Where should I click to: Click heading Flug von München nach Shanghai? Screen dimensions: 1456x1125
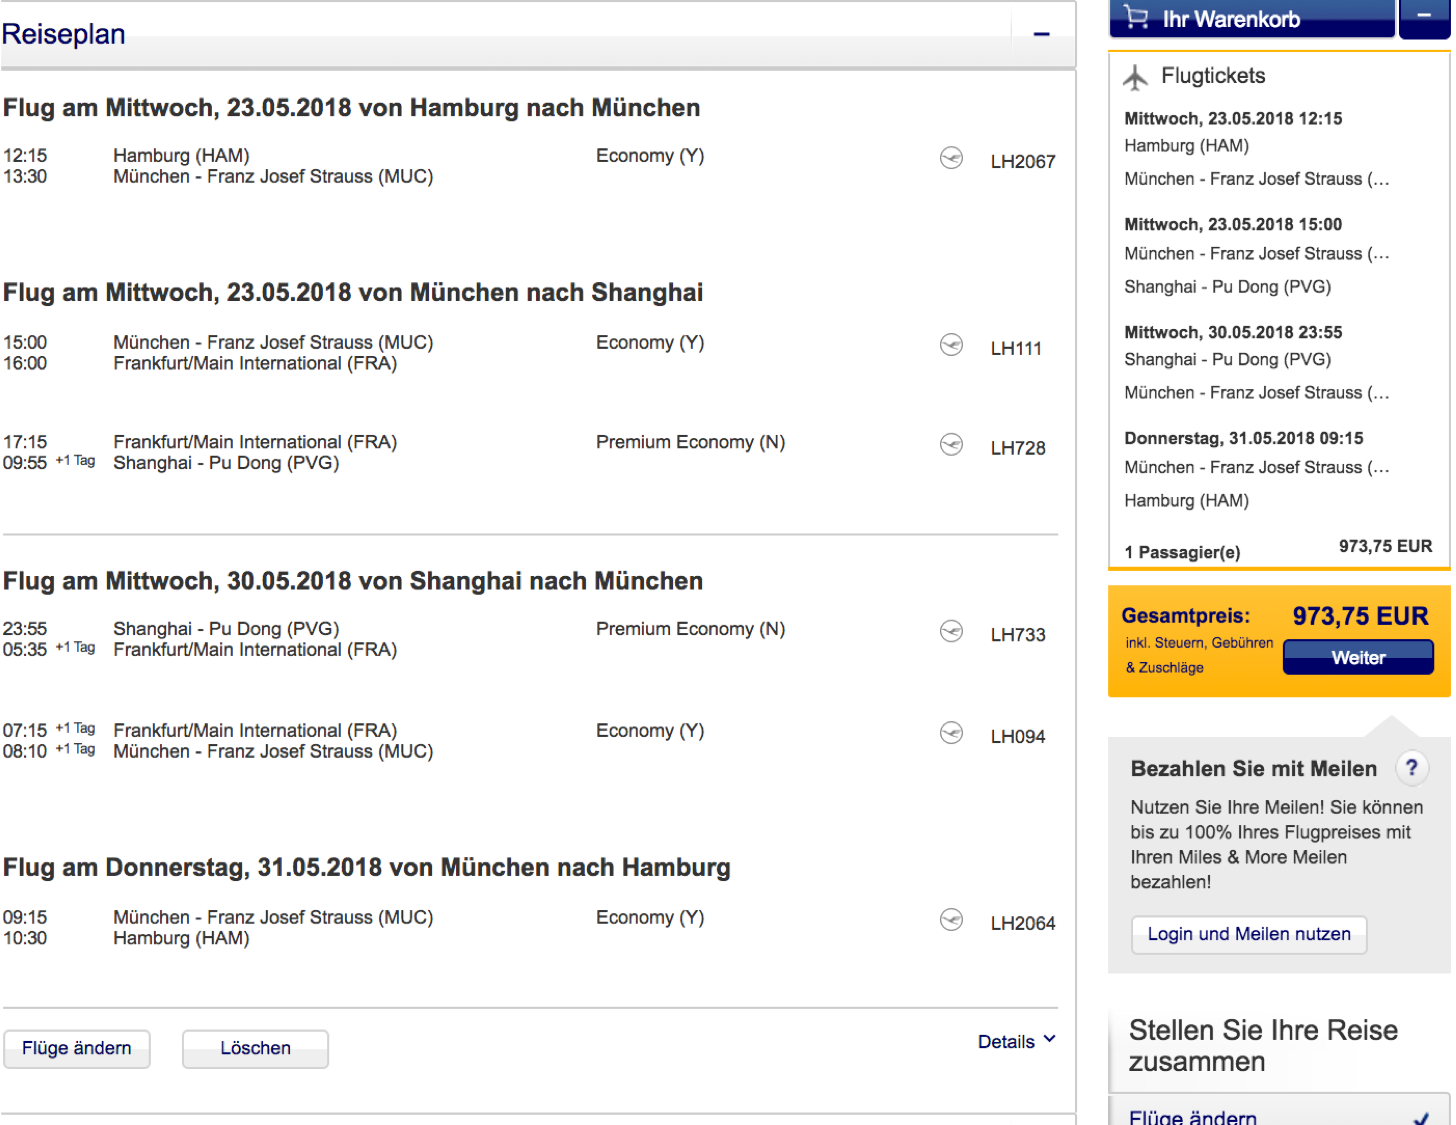[353, 293]
